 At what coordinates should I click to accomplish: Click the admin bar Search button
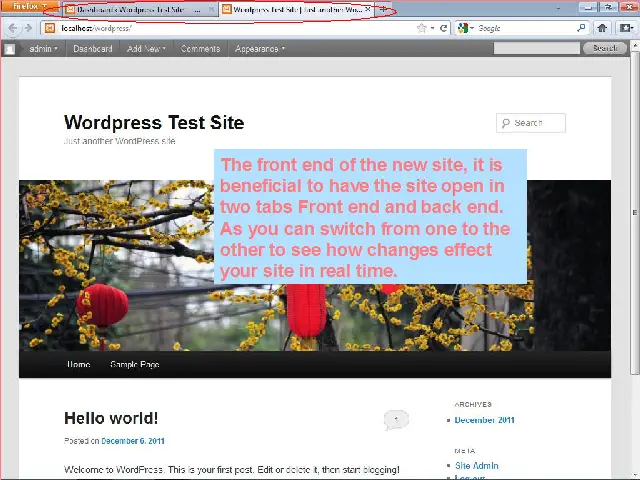[605, 48]
